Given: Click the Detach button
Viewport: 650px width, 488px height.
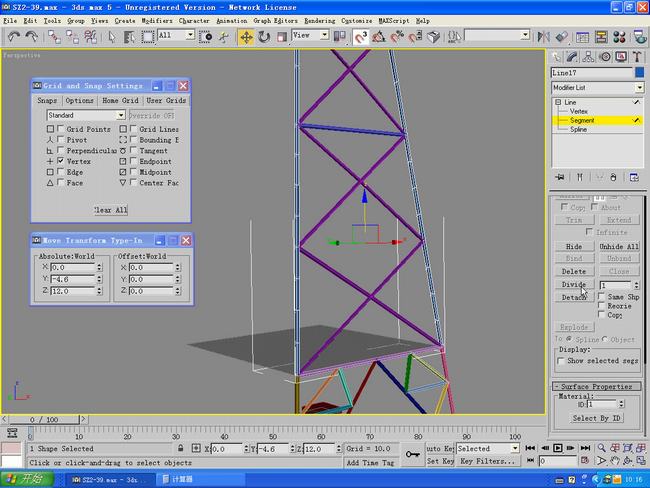Looking at the screenshot, I should pos(574,297).
